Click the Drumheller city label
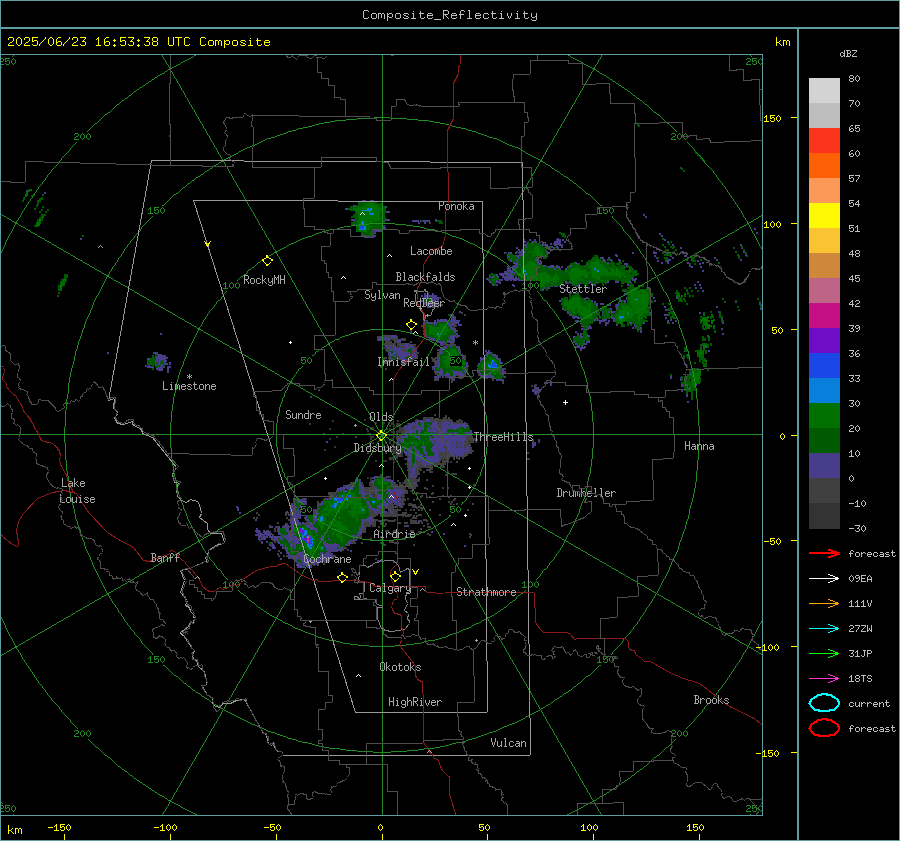Screen dimensions: 900x841 (586, 493)
